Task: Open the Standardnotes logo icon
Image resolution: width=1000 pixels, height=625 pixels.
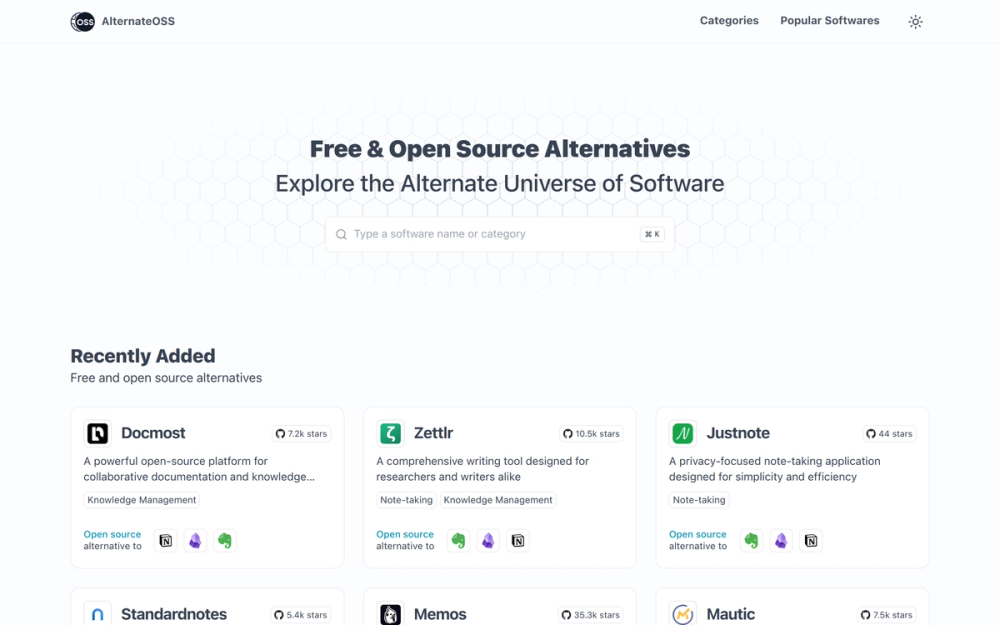Action: 98,614
